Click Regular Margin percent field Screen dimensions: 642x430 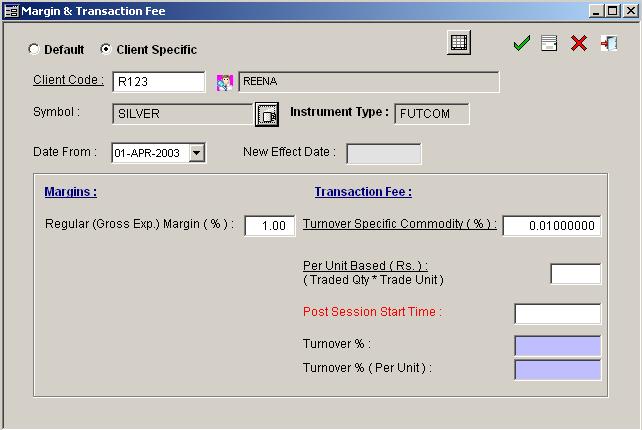coord(270,226)
